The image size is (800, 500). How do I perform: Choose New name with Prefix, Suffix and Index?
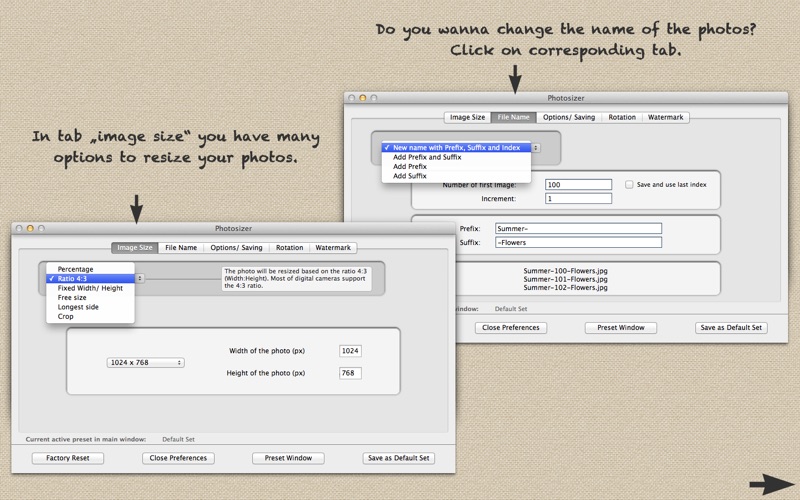[456, 147]
